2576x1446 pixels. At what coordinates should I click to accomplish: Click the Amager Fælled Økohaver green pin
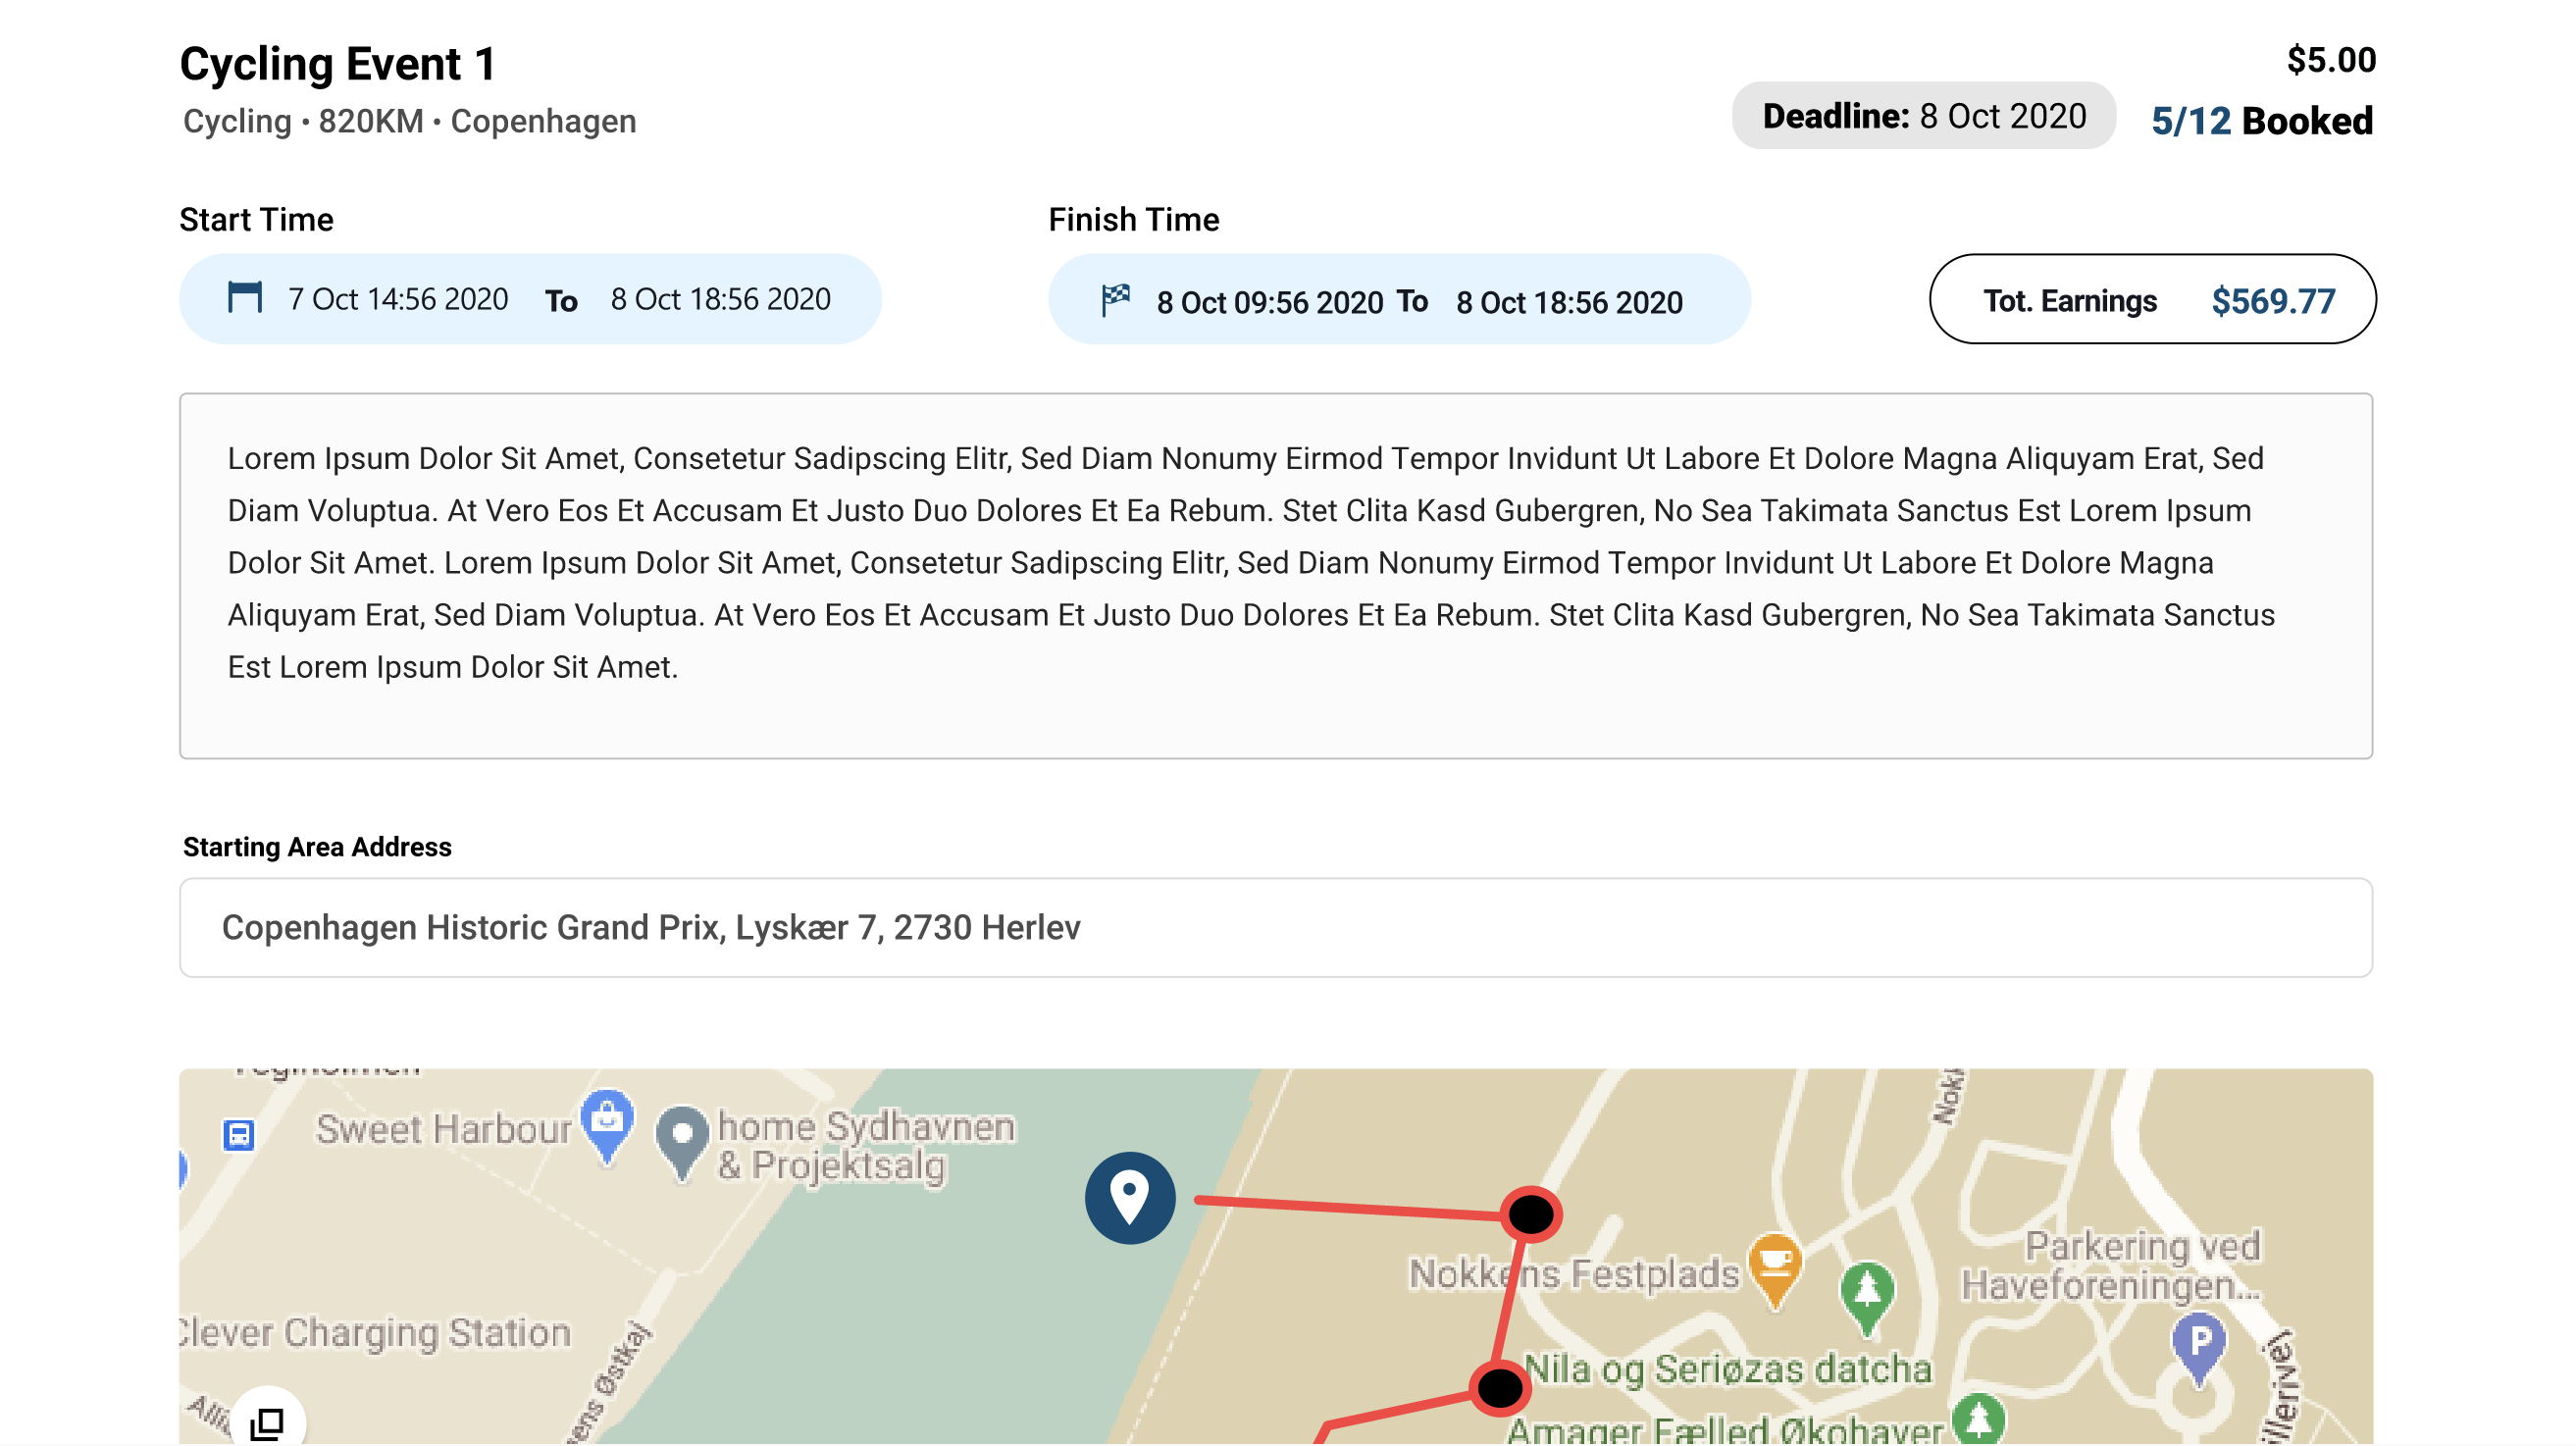pos(1979,1419)
